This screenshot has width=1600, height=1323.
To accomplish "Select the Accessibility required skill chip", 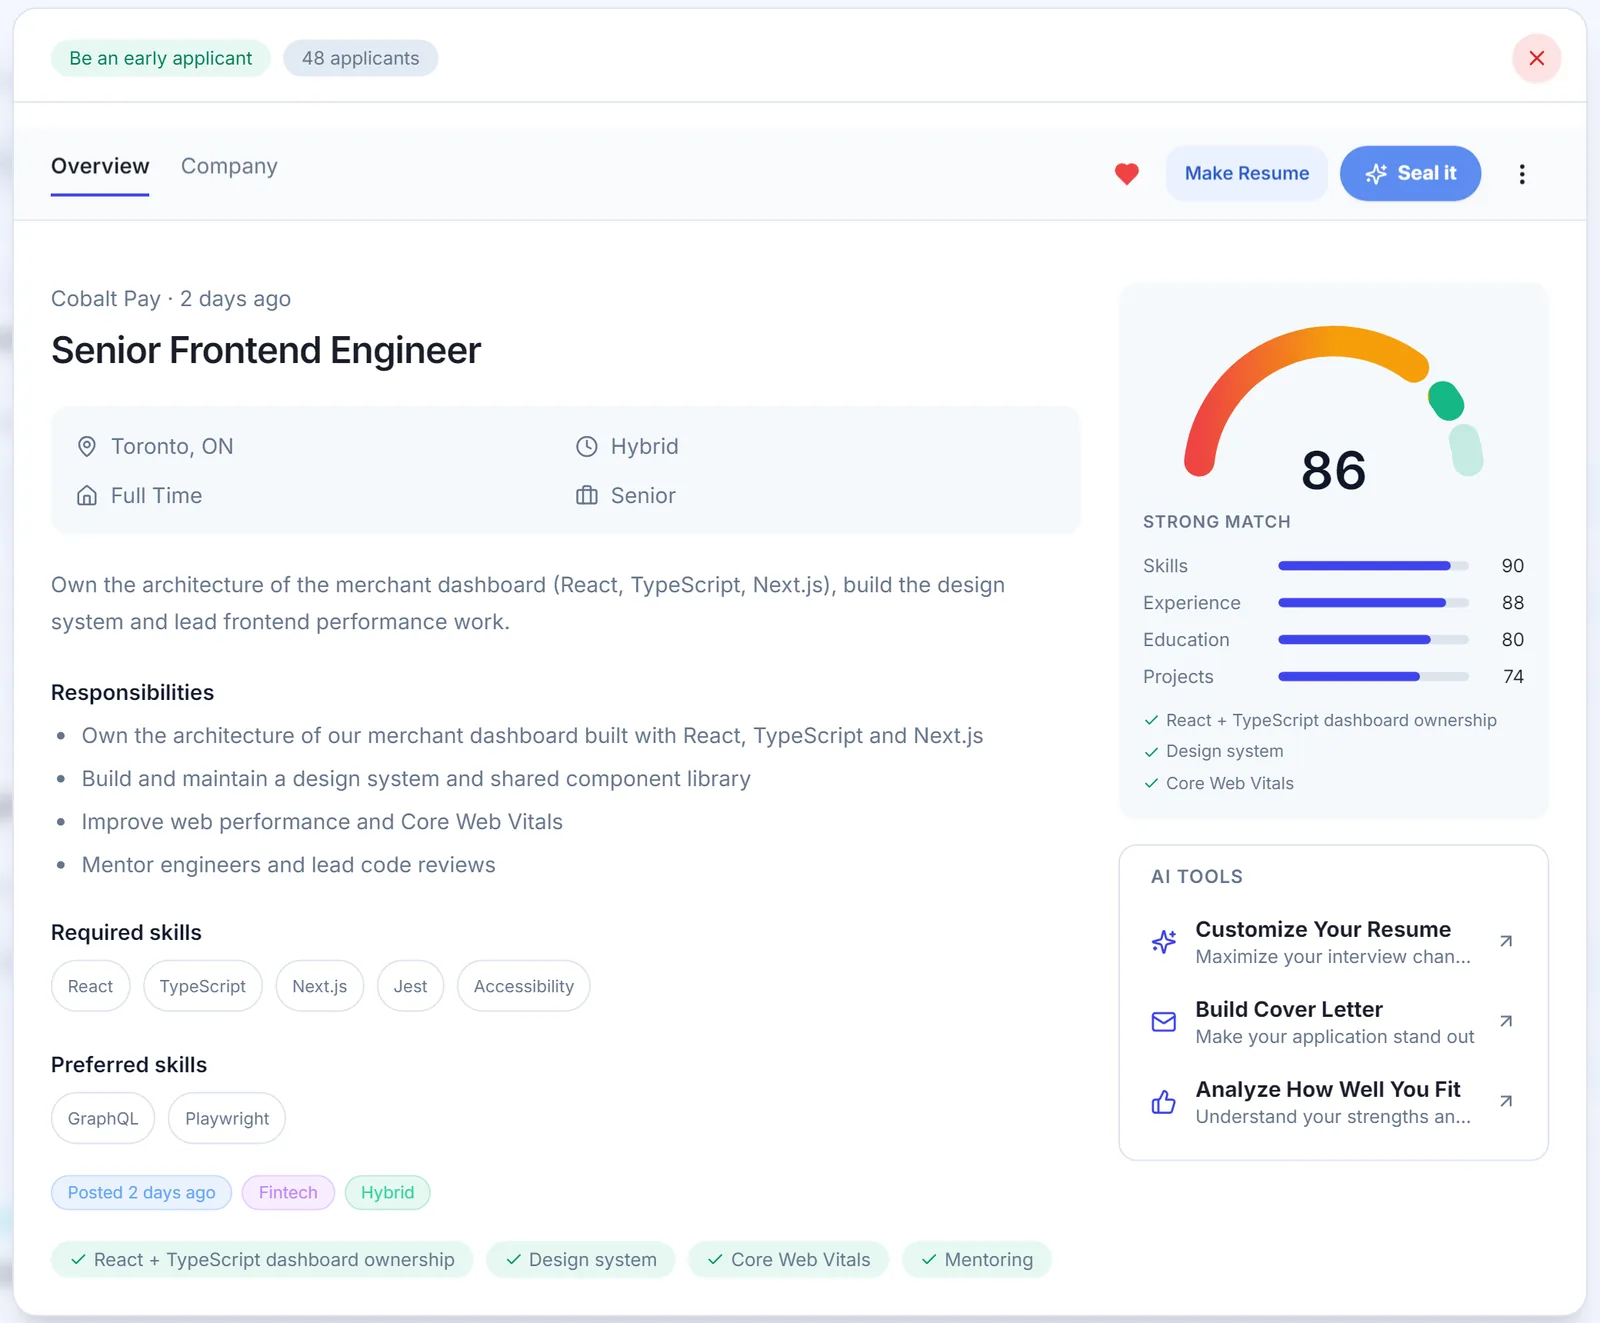I will pos(523,986).
